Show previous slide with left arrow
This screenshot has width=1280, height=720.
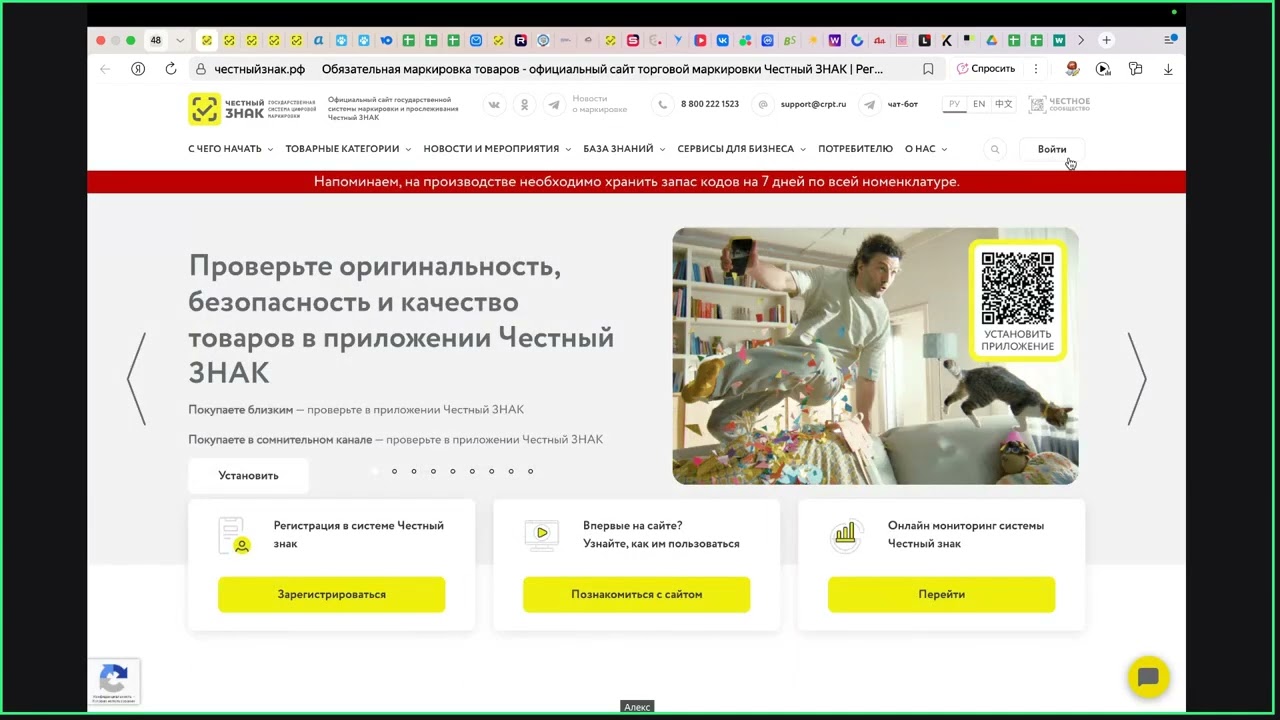click(137, 379)
